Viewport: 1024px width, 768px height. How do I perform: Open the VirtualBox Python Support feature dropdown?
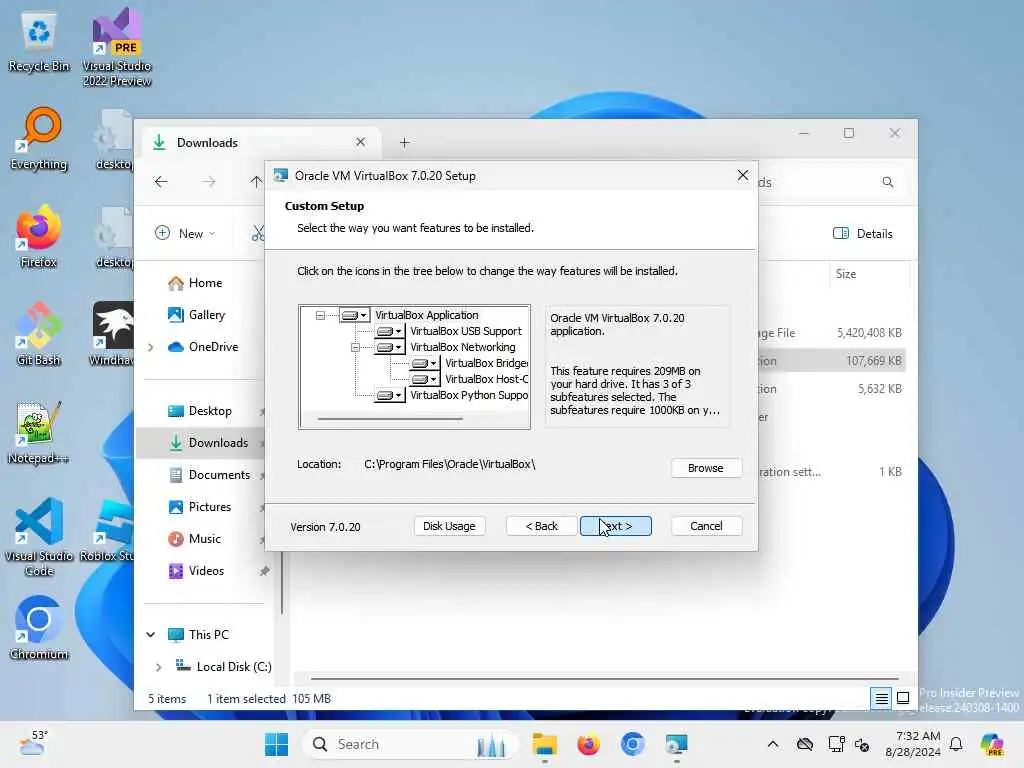coord(389,395)
